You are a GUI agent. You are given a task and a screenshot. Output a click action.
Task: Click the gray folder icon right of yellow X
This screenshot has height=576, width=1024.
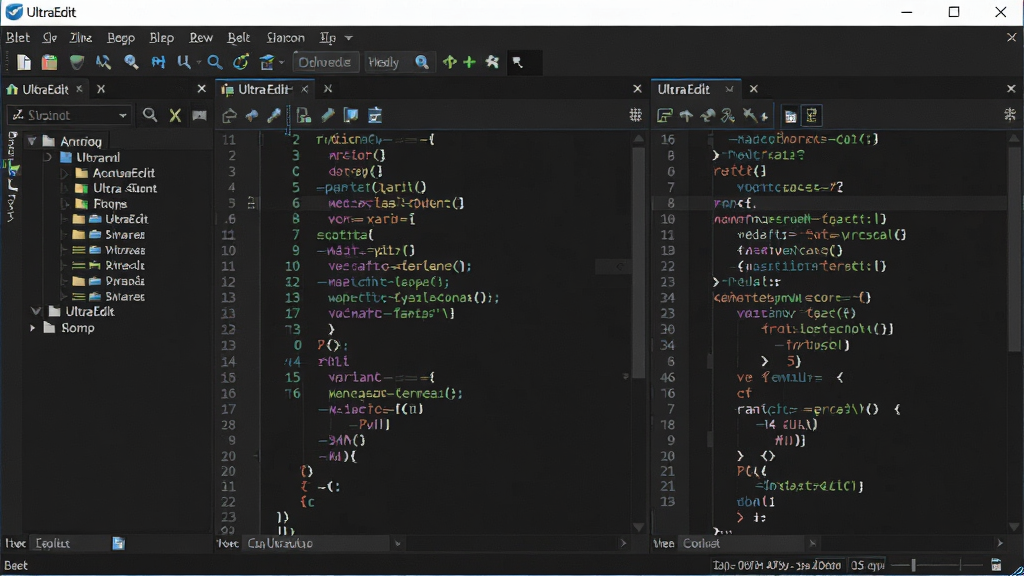[200, 116]
